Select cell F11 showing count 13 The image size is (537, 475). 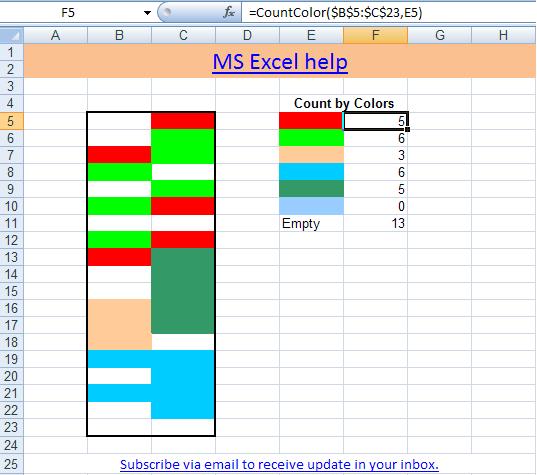375,223
